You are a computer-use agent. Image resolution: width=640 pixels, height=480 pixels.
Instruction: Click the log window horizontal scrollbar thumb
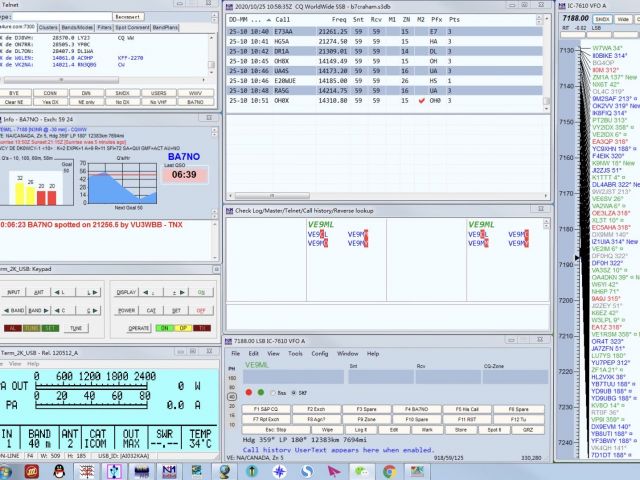tap(272, 196)
